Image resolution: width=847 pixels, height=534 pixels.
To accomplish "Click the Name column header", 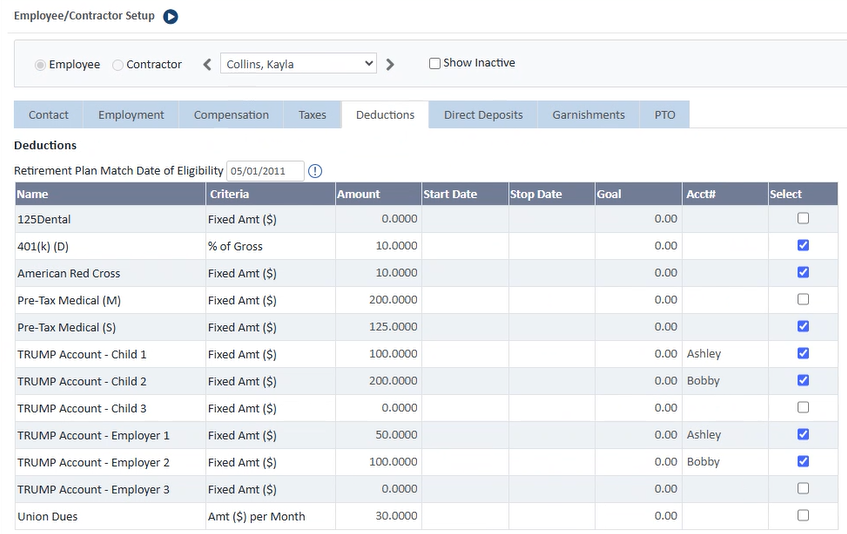I will point(110,194).
